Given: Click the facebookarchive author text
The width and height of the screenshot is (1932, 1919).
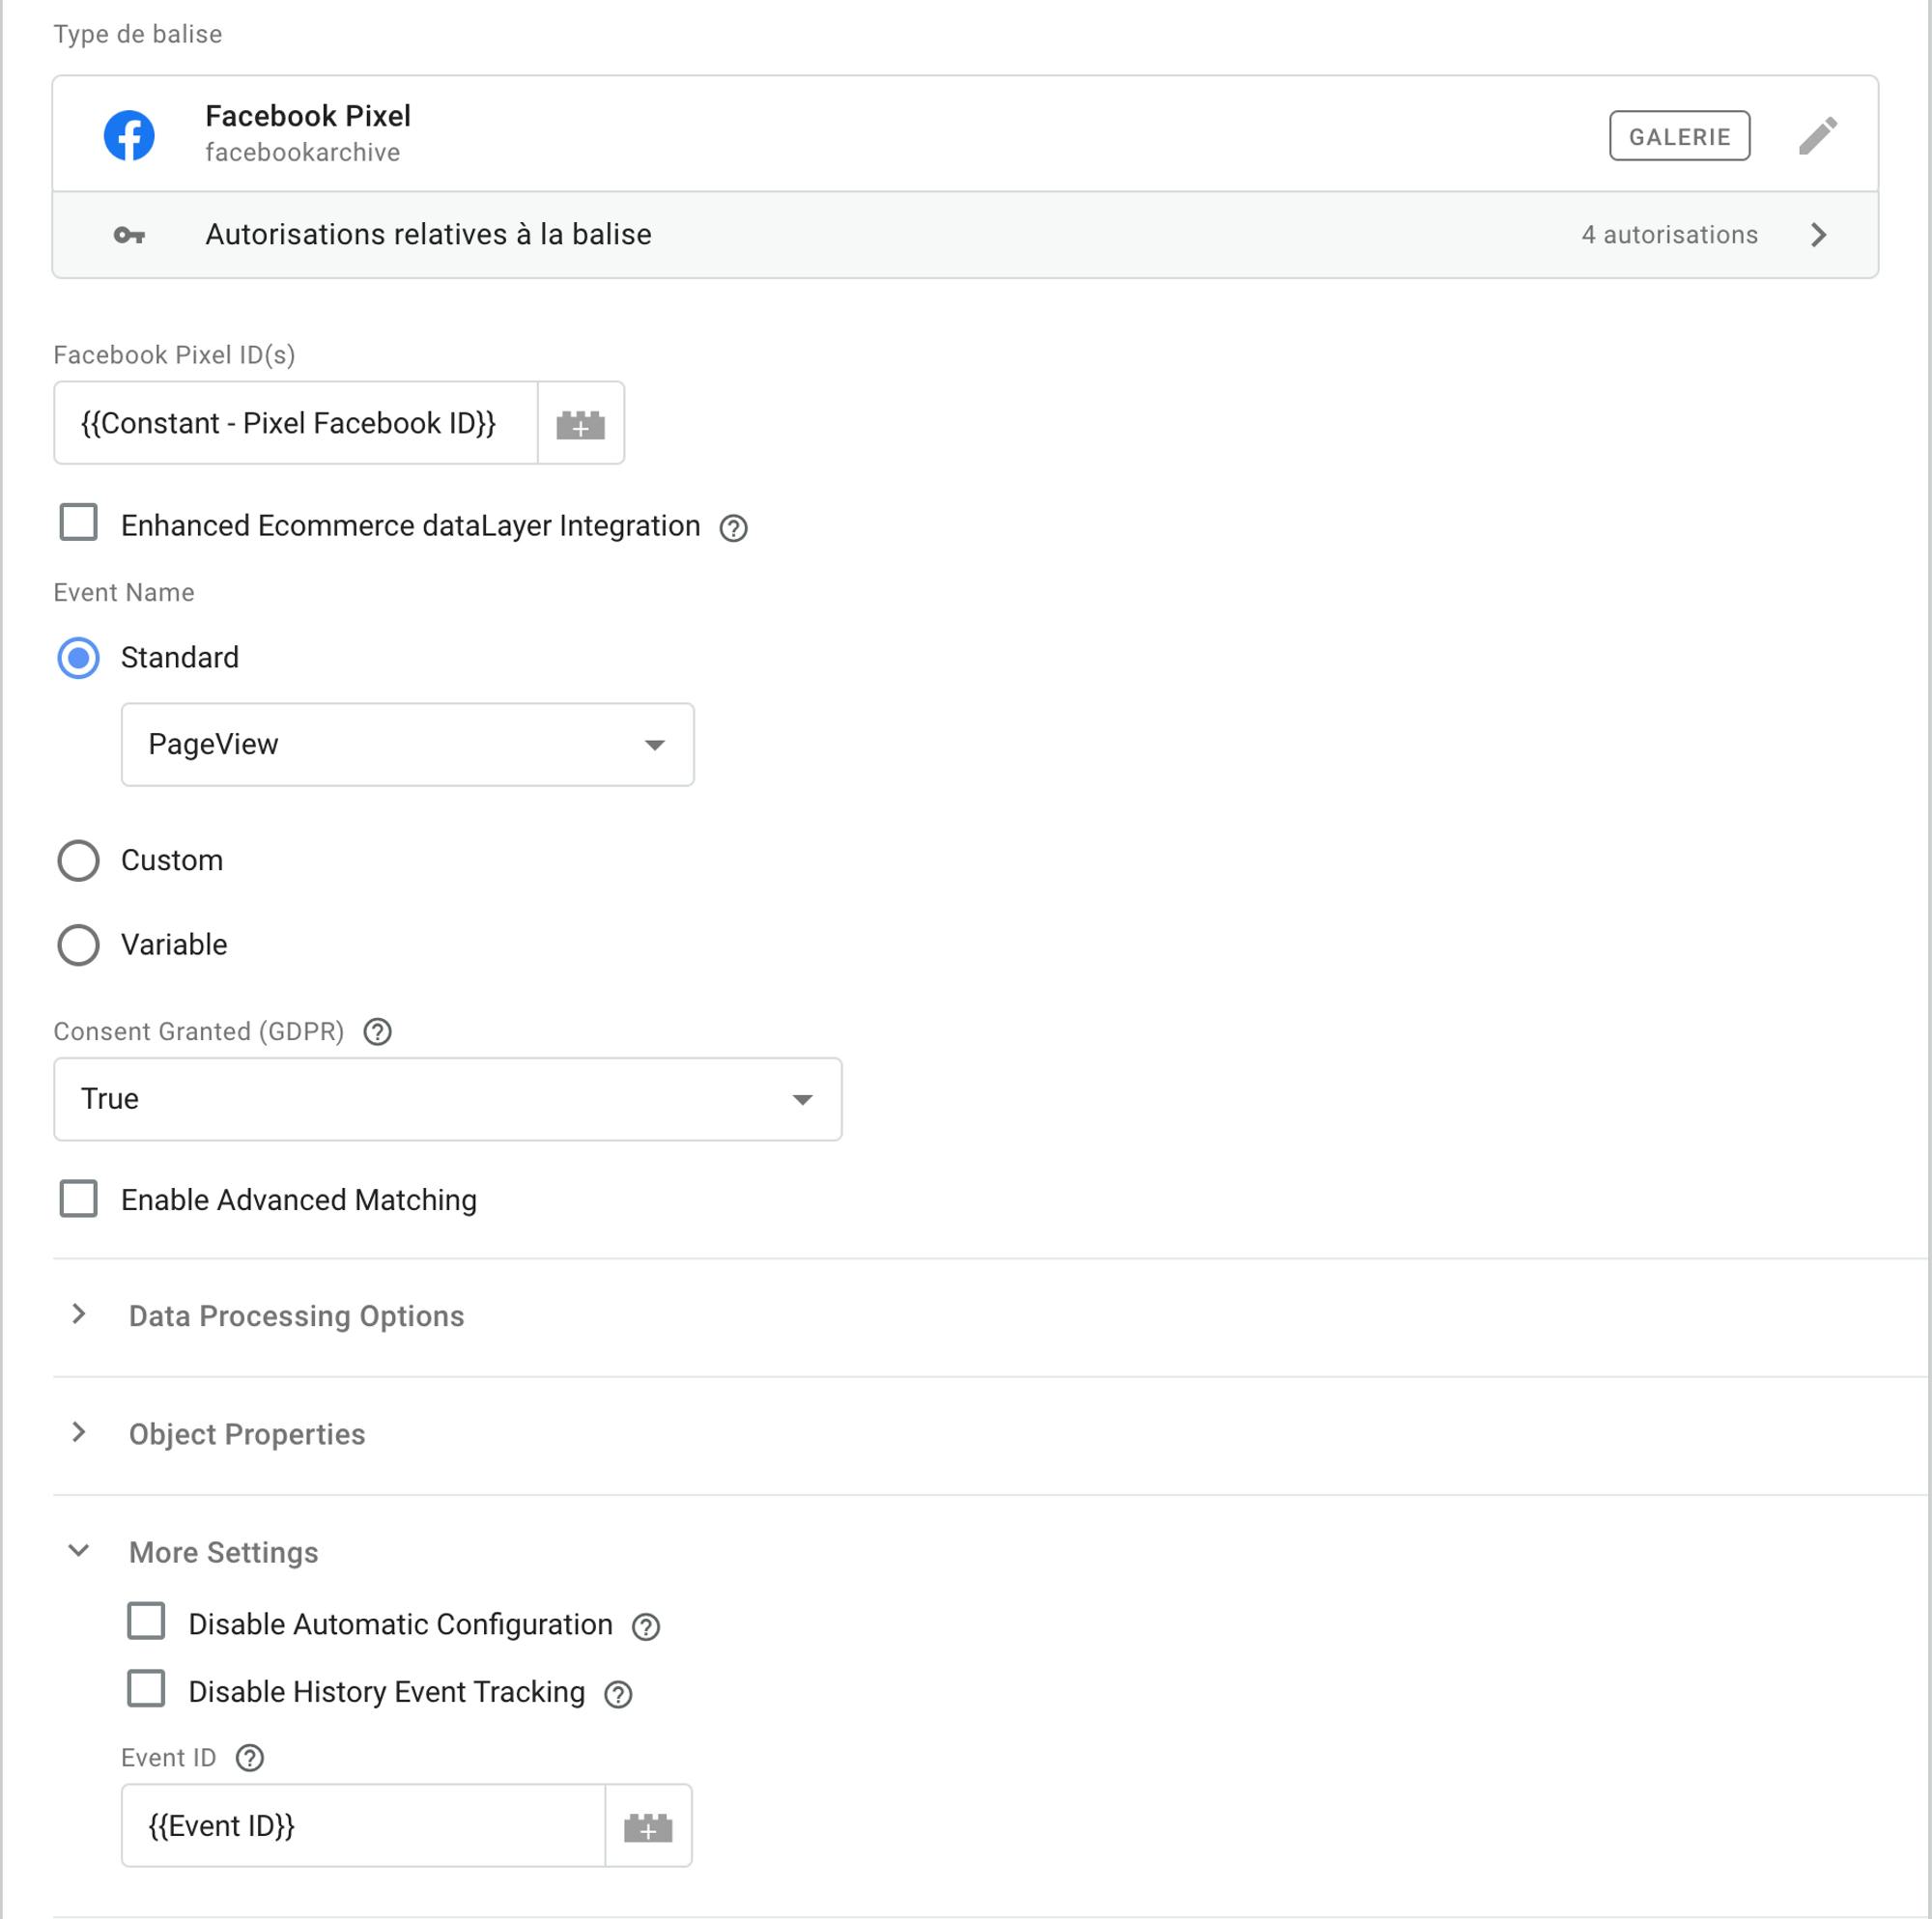Looking at the screenshot, I should point(302,152).
